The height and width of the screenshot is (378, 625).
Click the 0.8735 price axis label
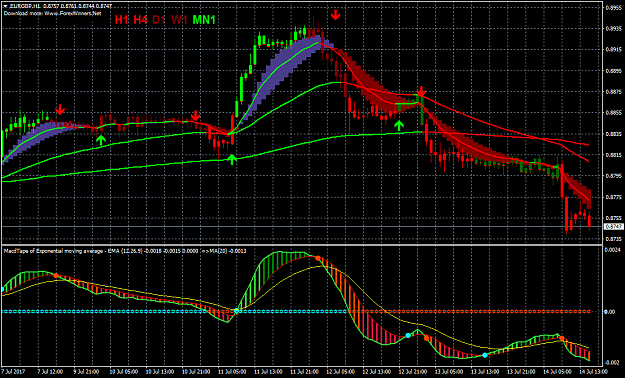pyautogui.click(x=613, y=239)
